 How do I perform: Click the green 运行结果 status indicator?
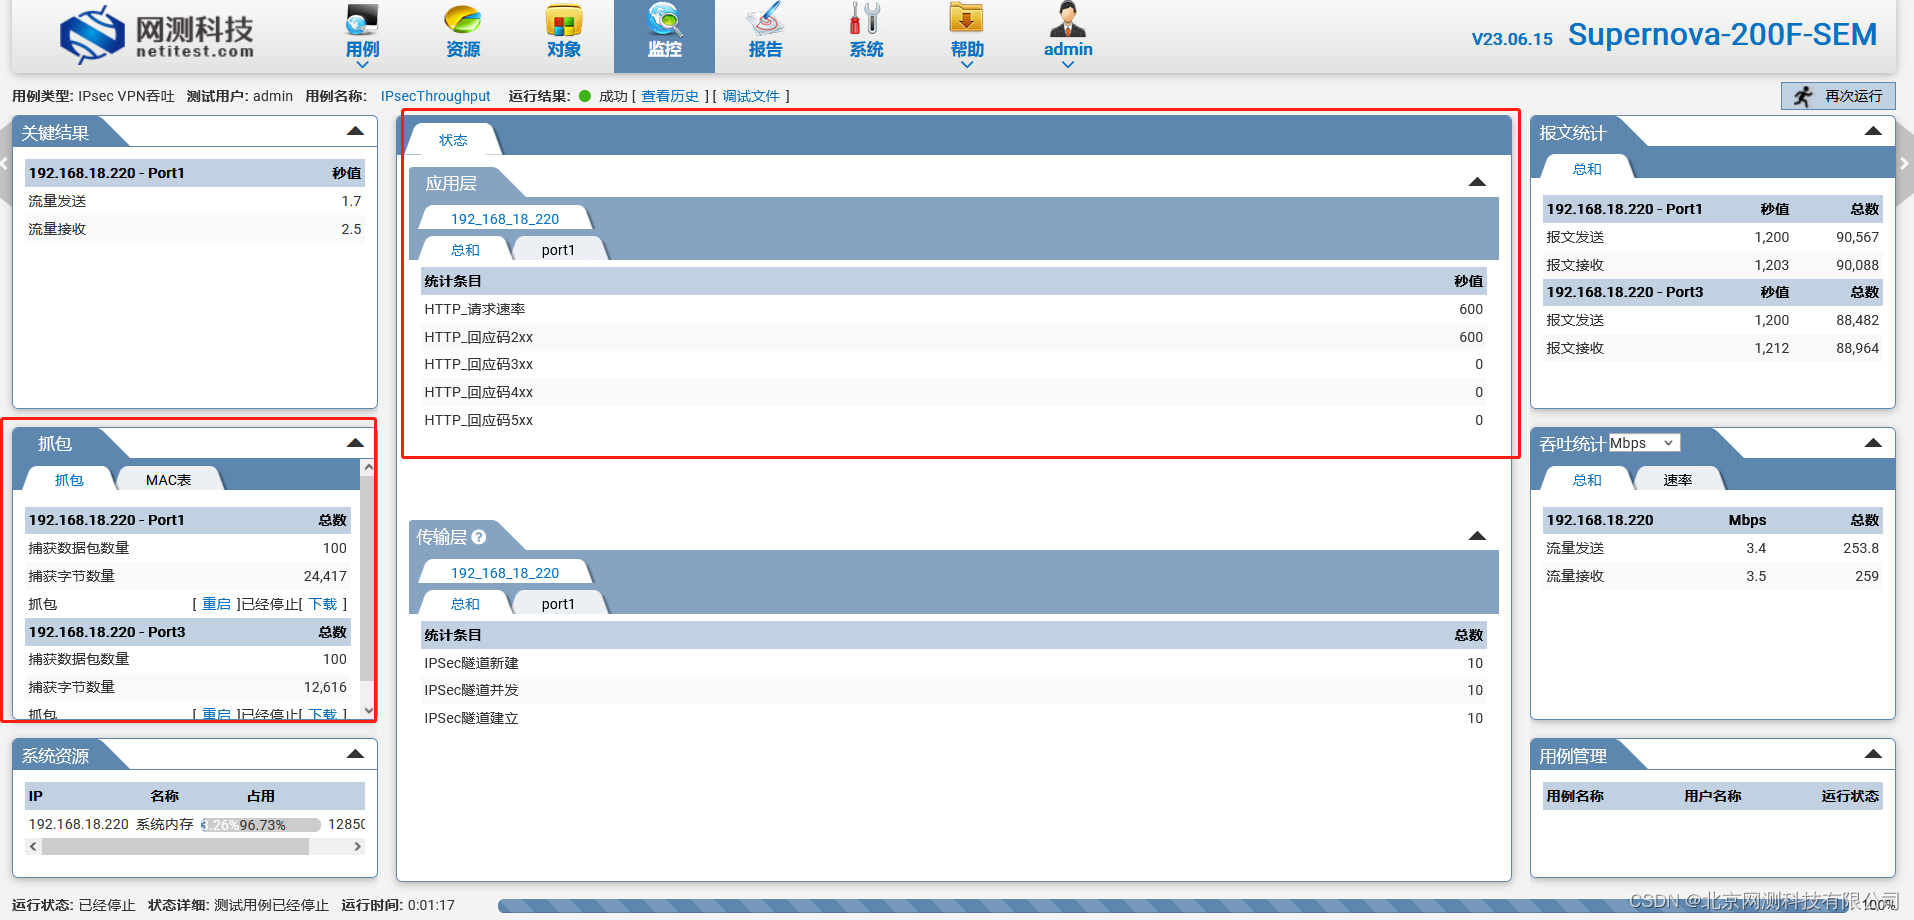click(x=585, y=96)
